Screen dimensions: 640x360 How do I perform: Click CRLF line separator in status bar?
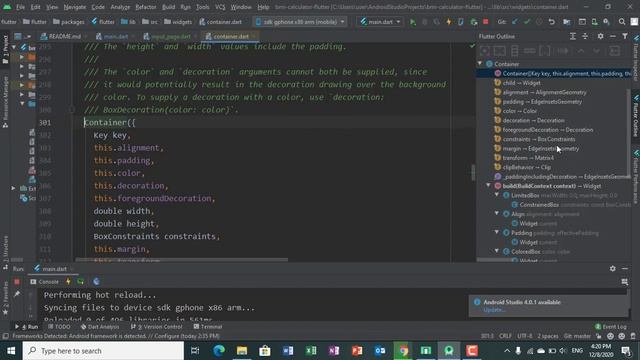point(505,336)
